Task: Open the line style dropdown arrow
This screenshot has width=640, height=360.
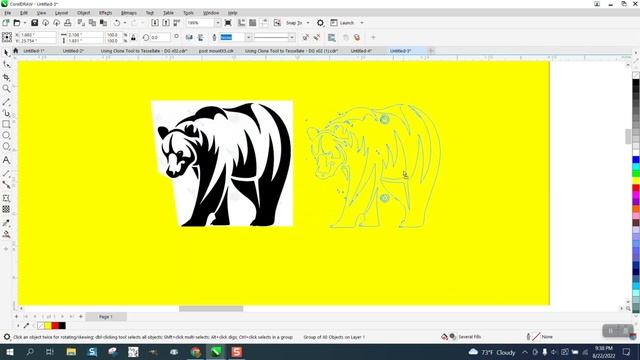Action: pyautogui.click(x=292, y=38)
